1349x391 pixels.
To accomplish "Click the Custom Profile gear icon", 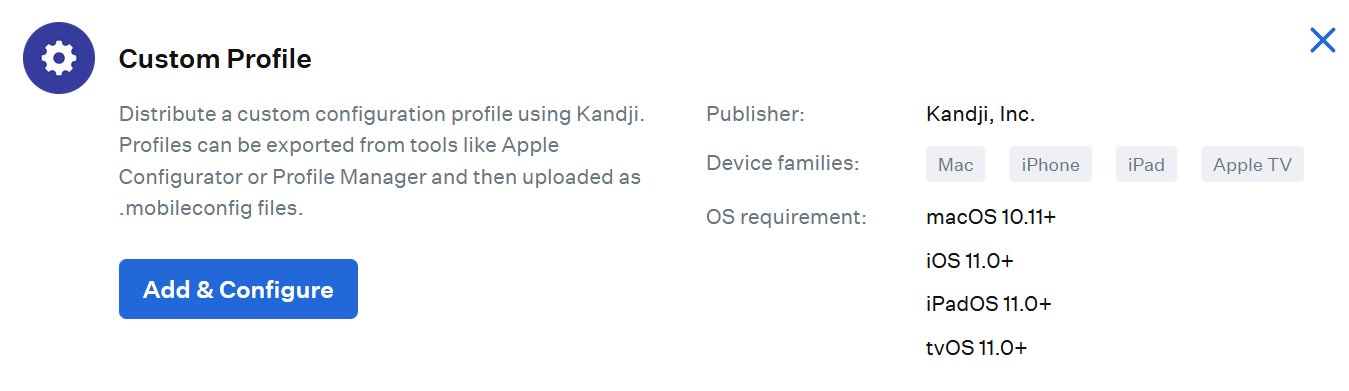I will tap(59, 58).
